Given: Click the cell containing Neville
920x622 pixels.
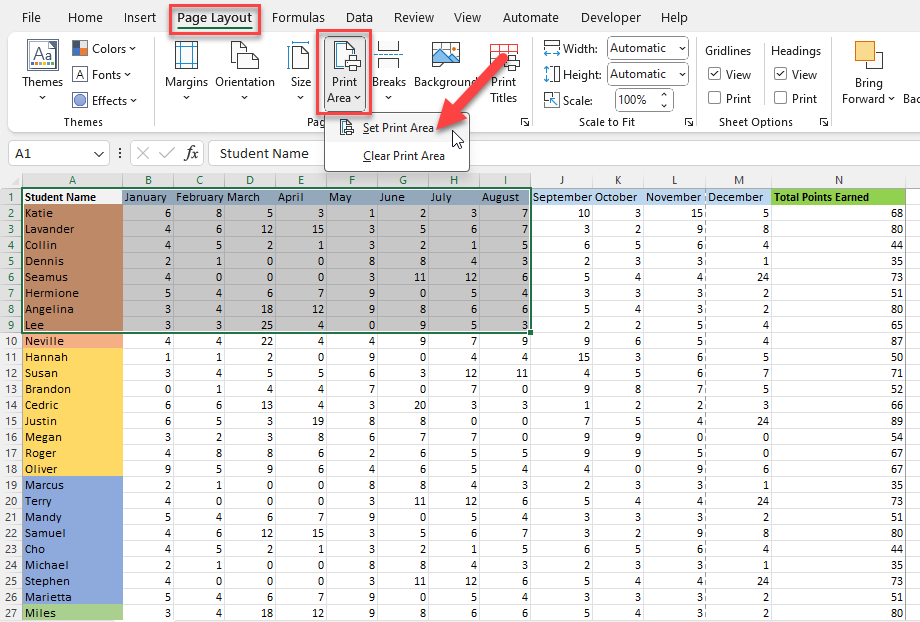Looking at the screenshot, I should pyautogui.click(x=72, y=341).
